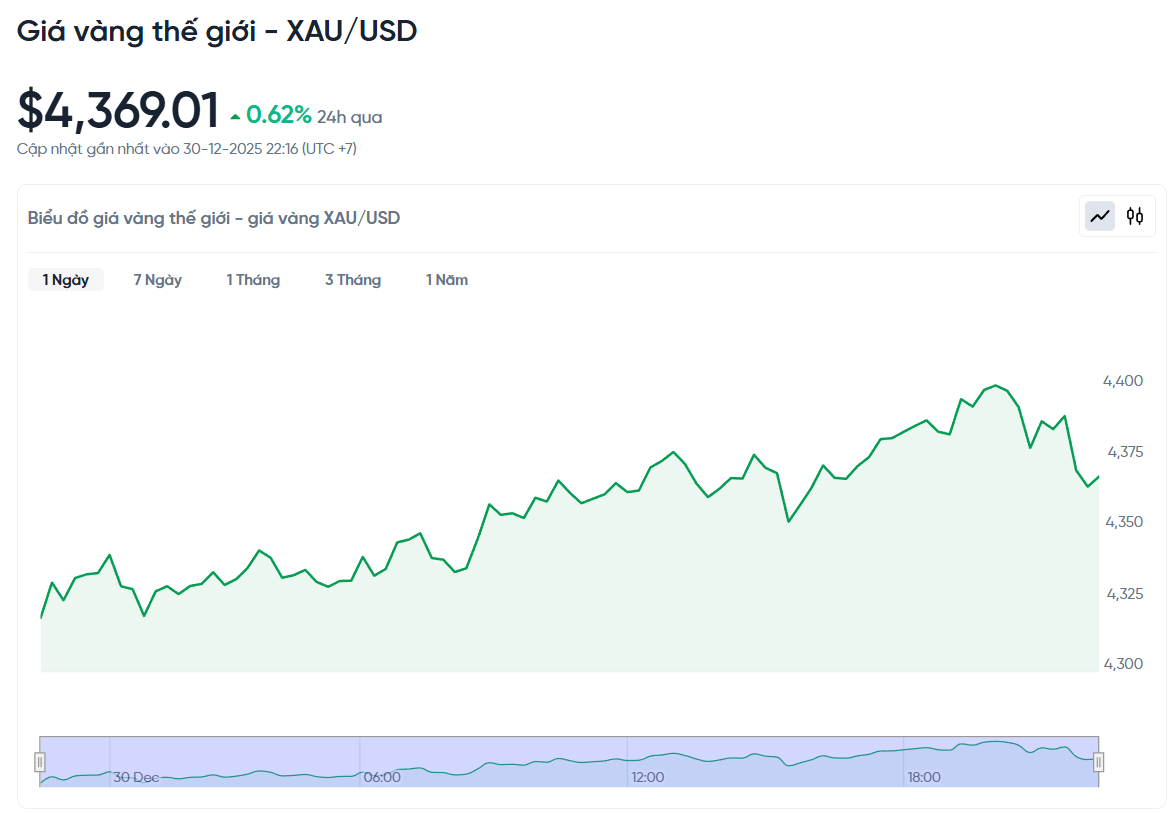Image resolution: width=1168 pixels, height=814 pixels.
Task: Click the peak of the green price line
Action: pyautogui.click(x=996, y=384)
